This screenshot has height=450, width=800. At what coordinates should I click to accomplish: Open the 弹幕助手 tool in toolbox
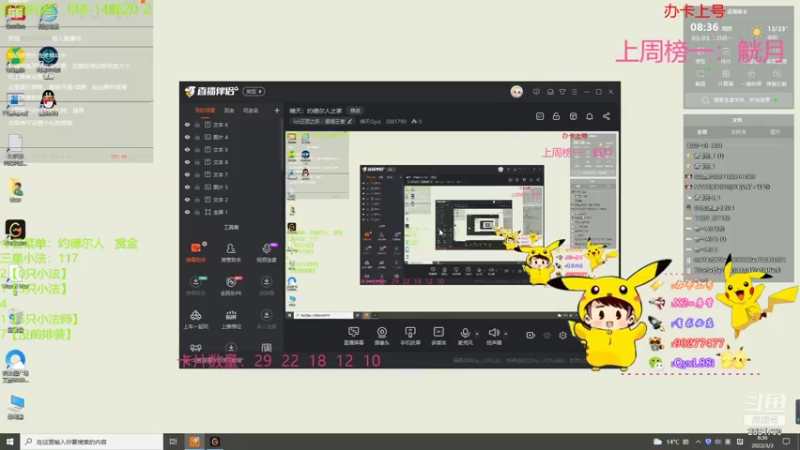195,253
